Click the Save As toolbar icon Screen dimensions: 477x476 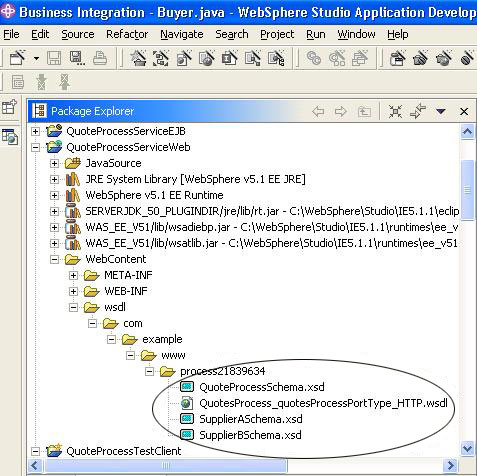[77, 58]
